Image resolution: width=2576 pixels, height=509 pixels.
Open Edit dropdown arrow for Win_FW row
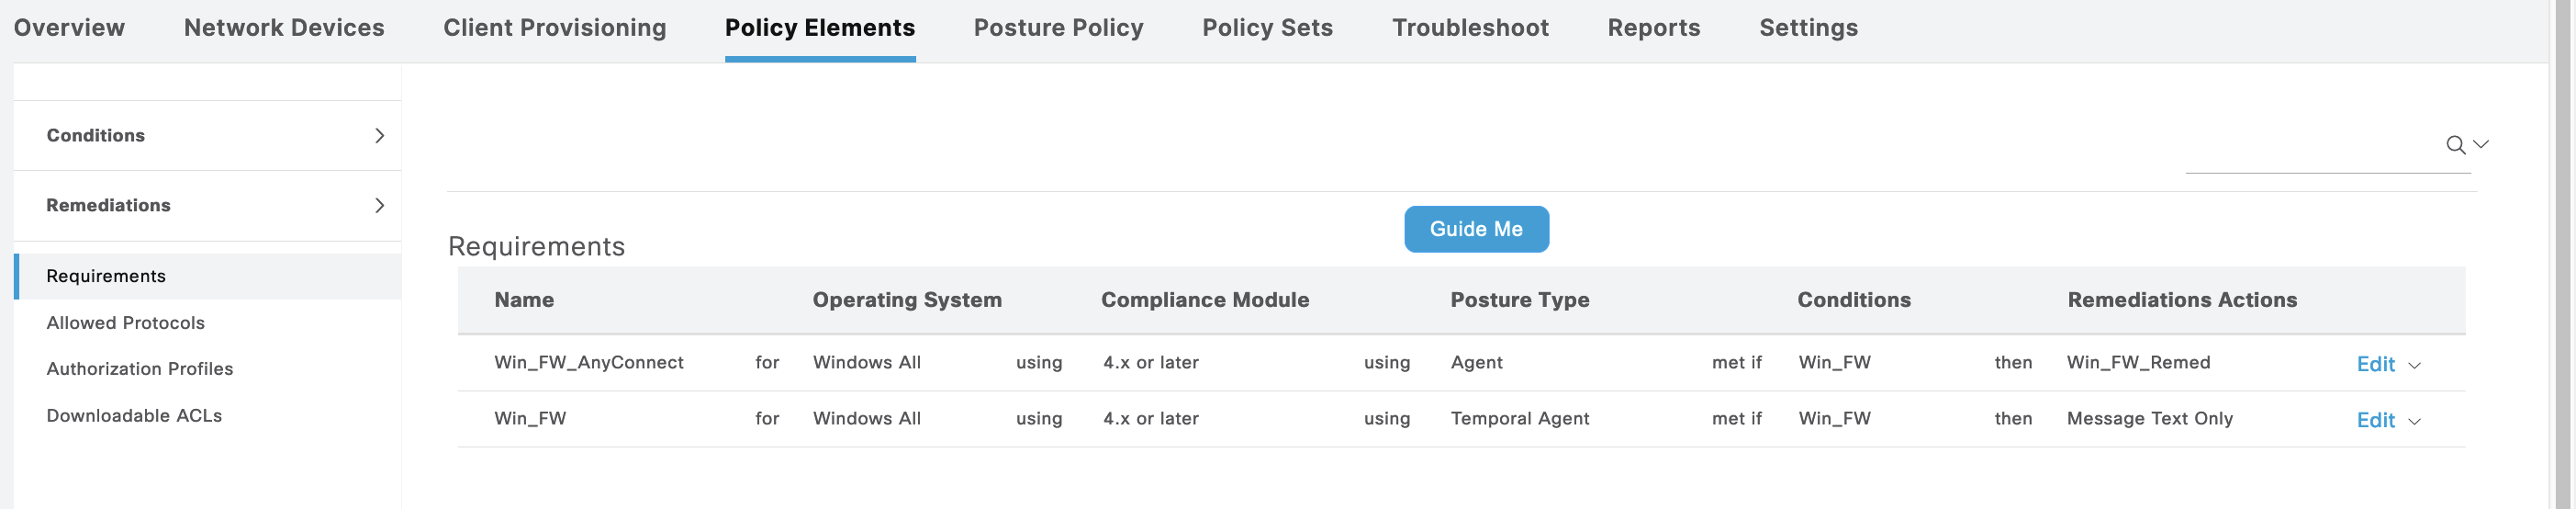click(2415, 422)
